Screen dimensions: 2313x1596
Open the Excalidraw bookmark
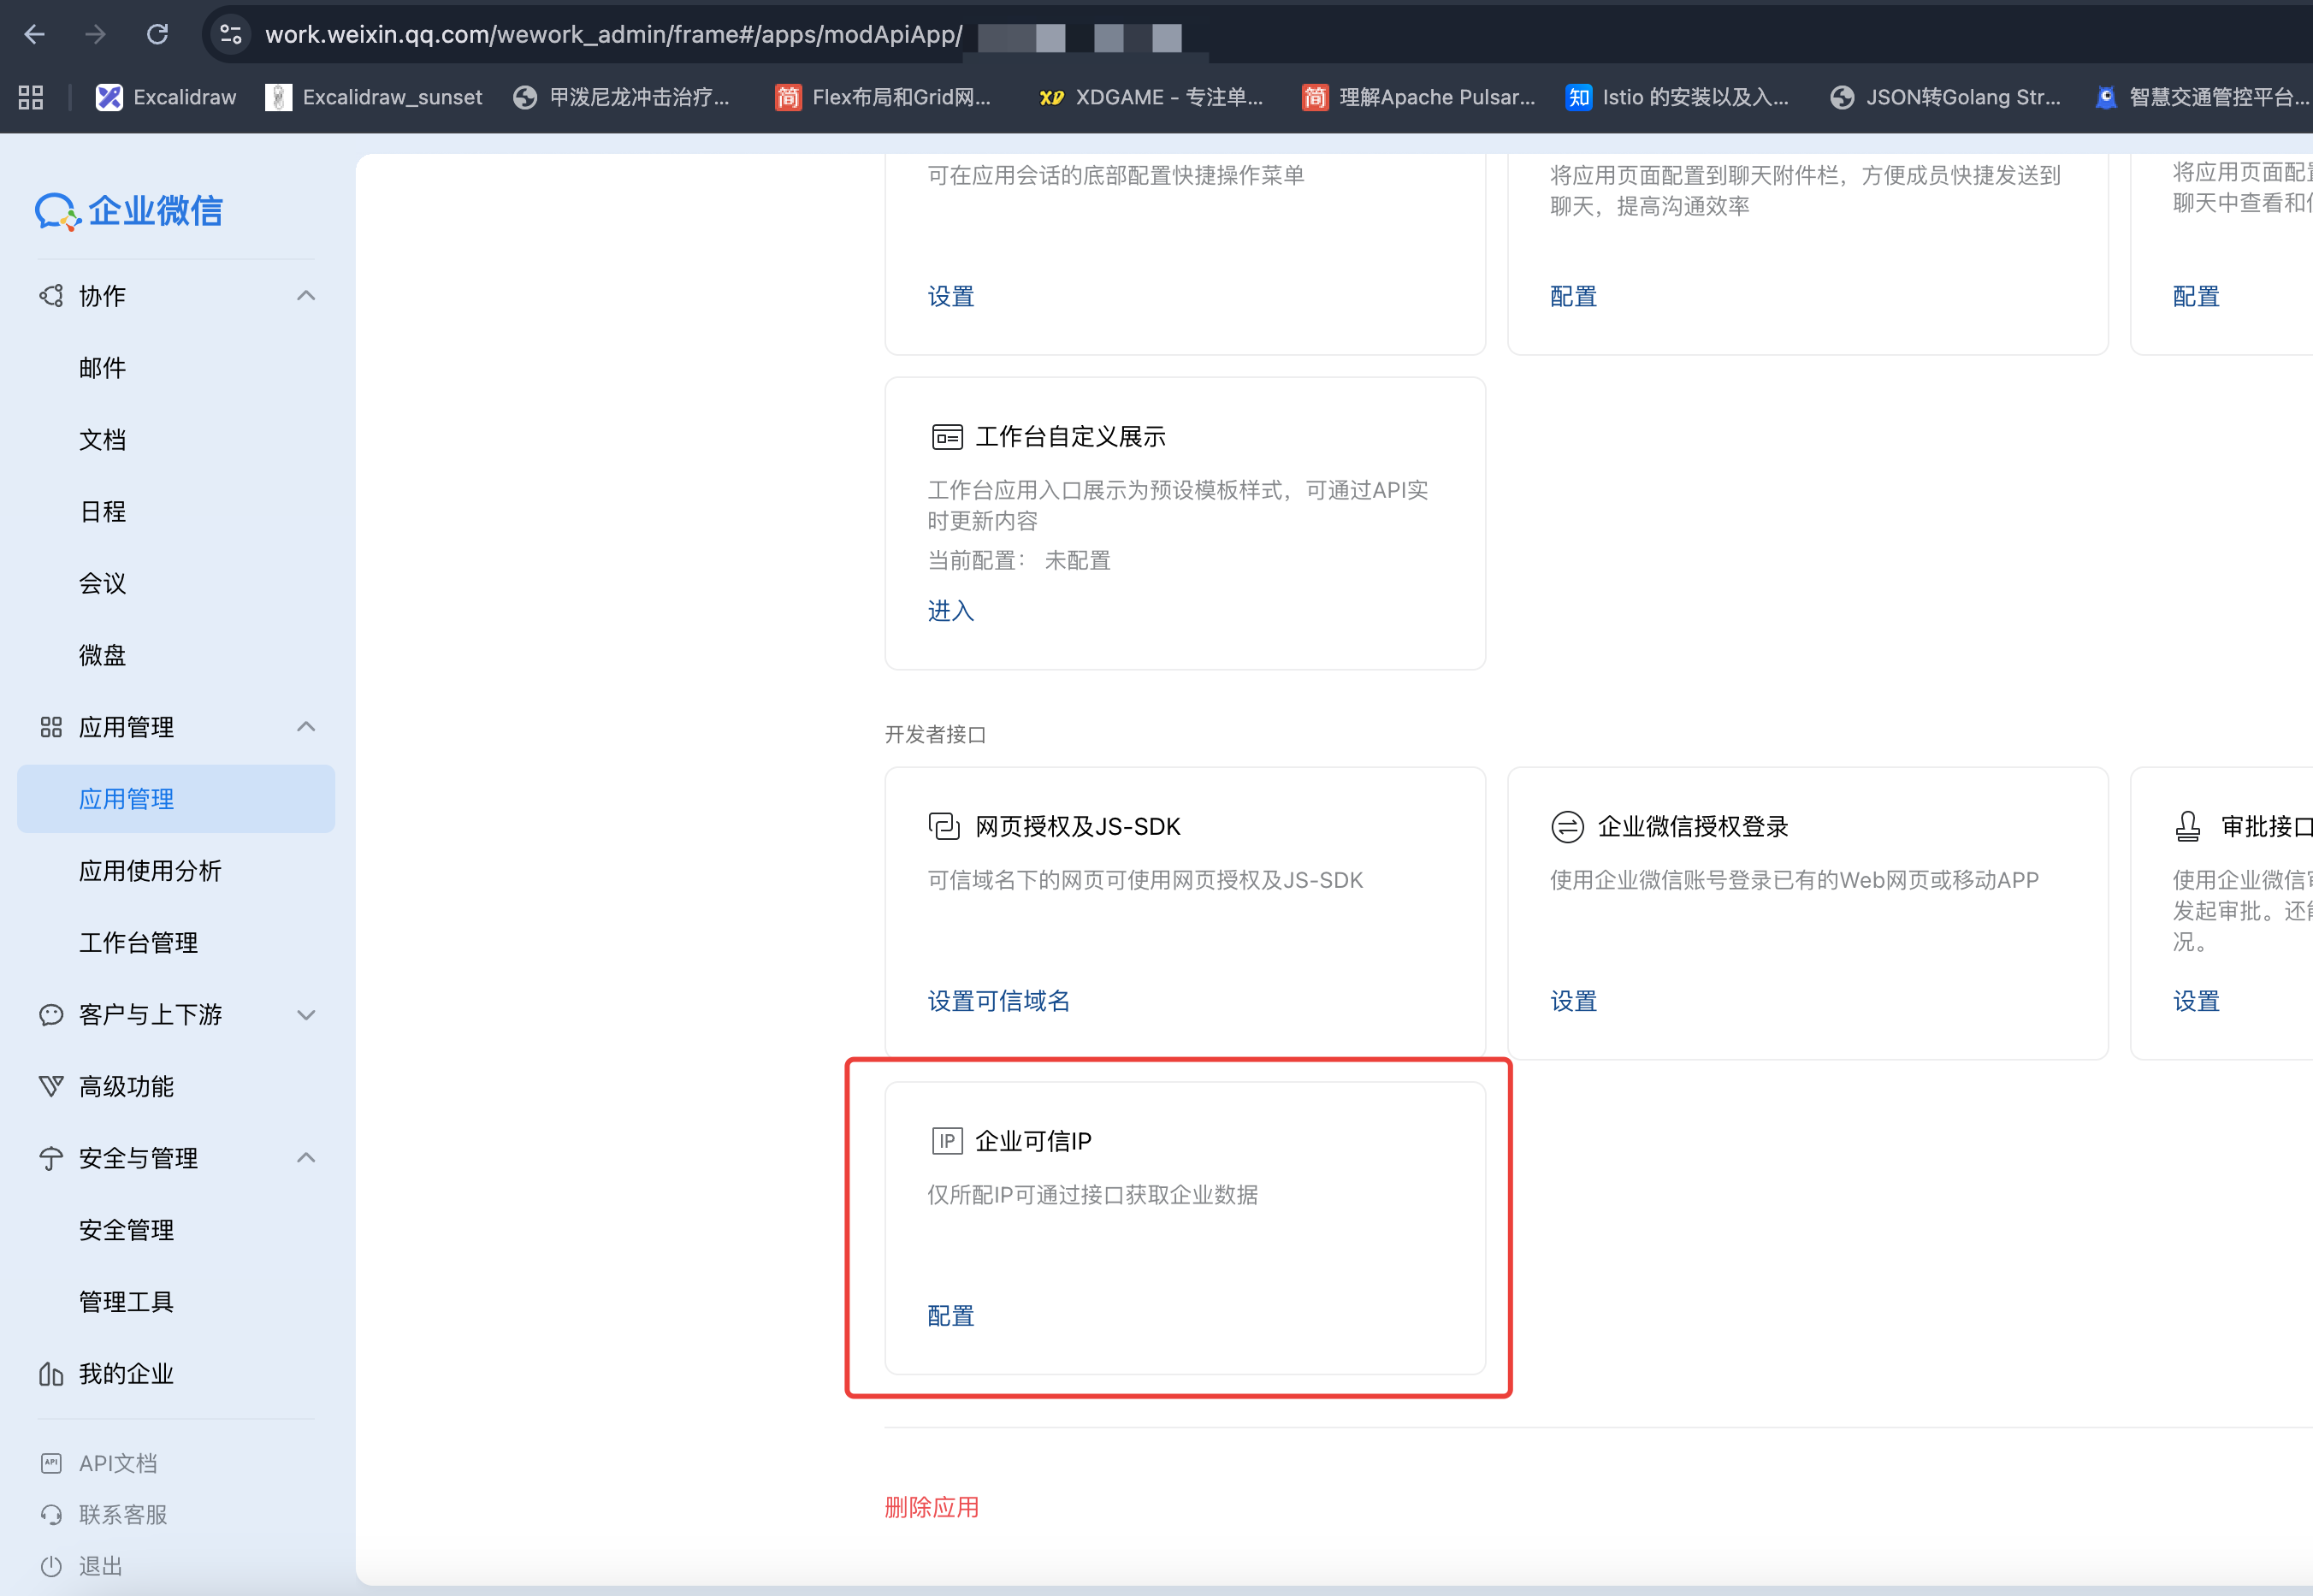(x=165, y=97)
